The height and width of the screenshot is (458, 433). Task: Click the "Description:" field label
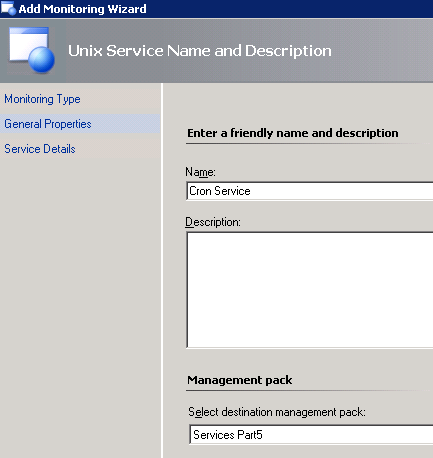(213, 222)
